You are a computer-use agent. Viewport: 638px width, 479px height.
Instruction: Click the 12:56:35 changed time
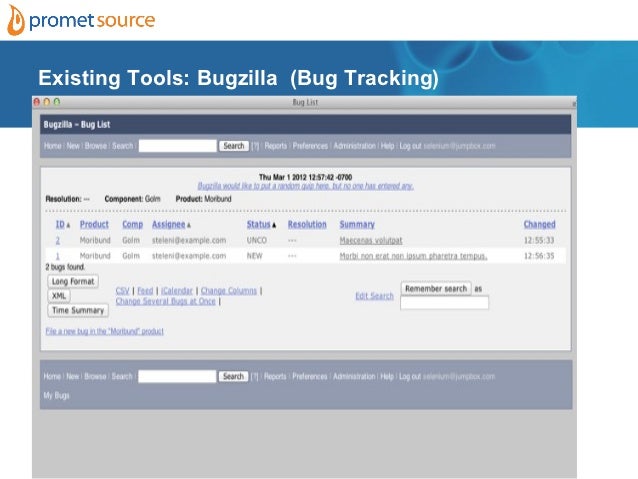[x=539, y=256]
